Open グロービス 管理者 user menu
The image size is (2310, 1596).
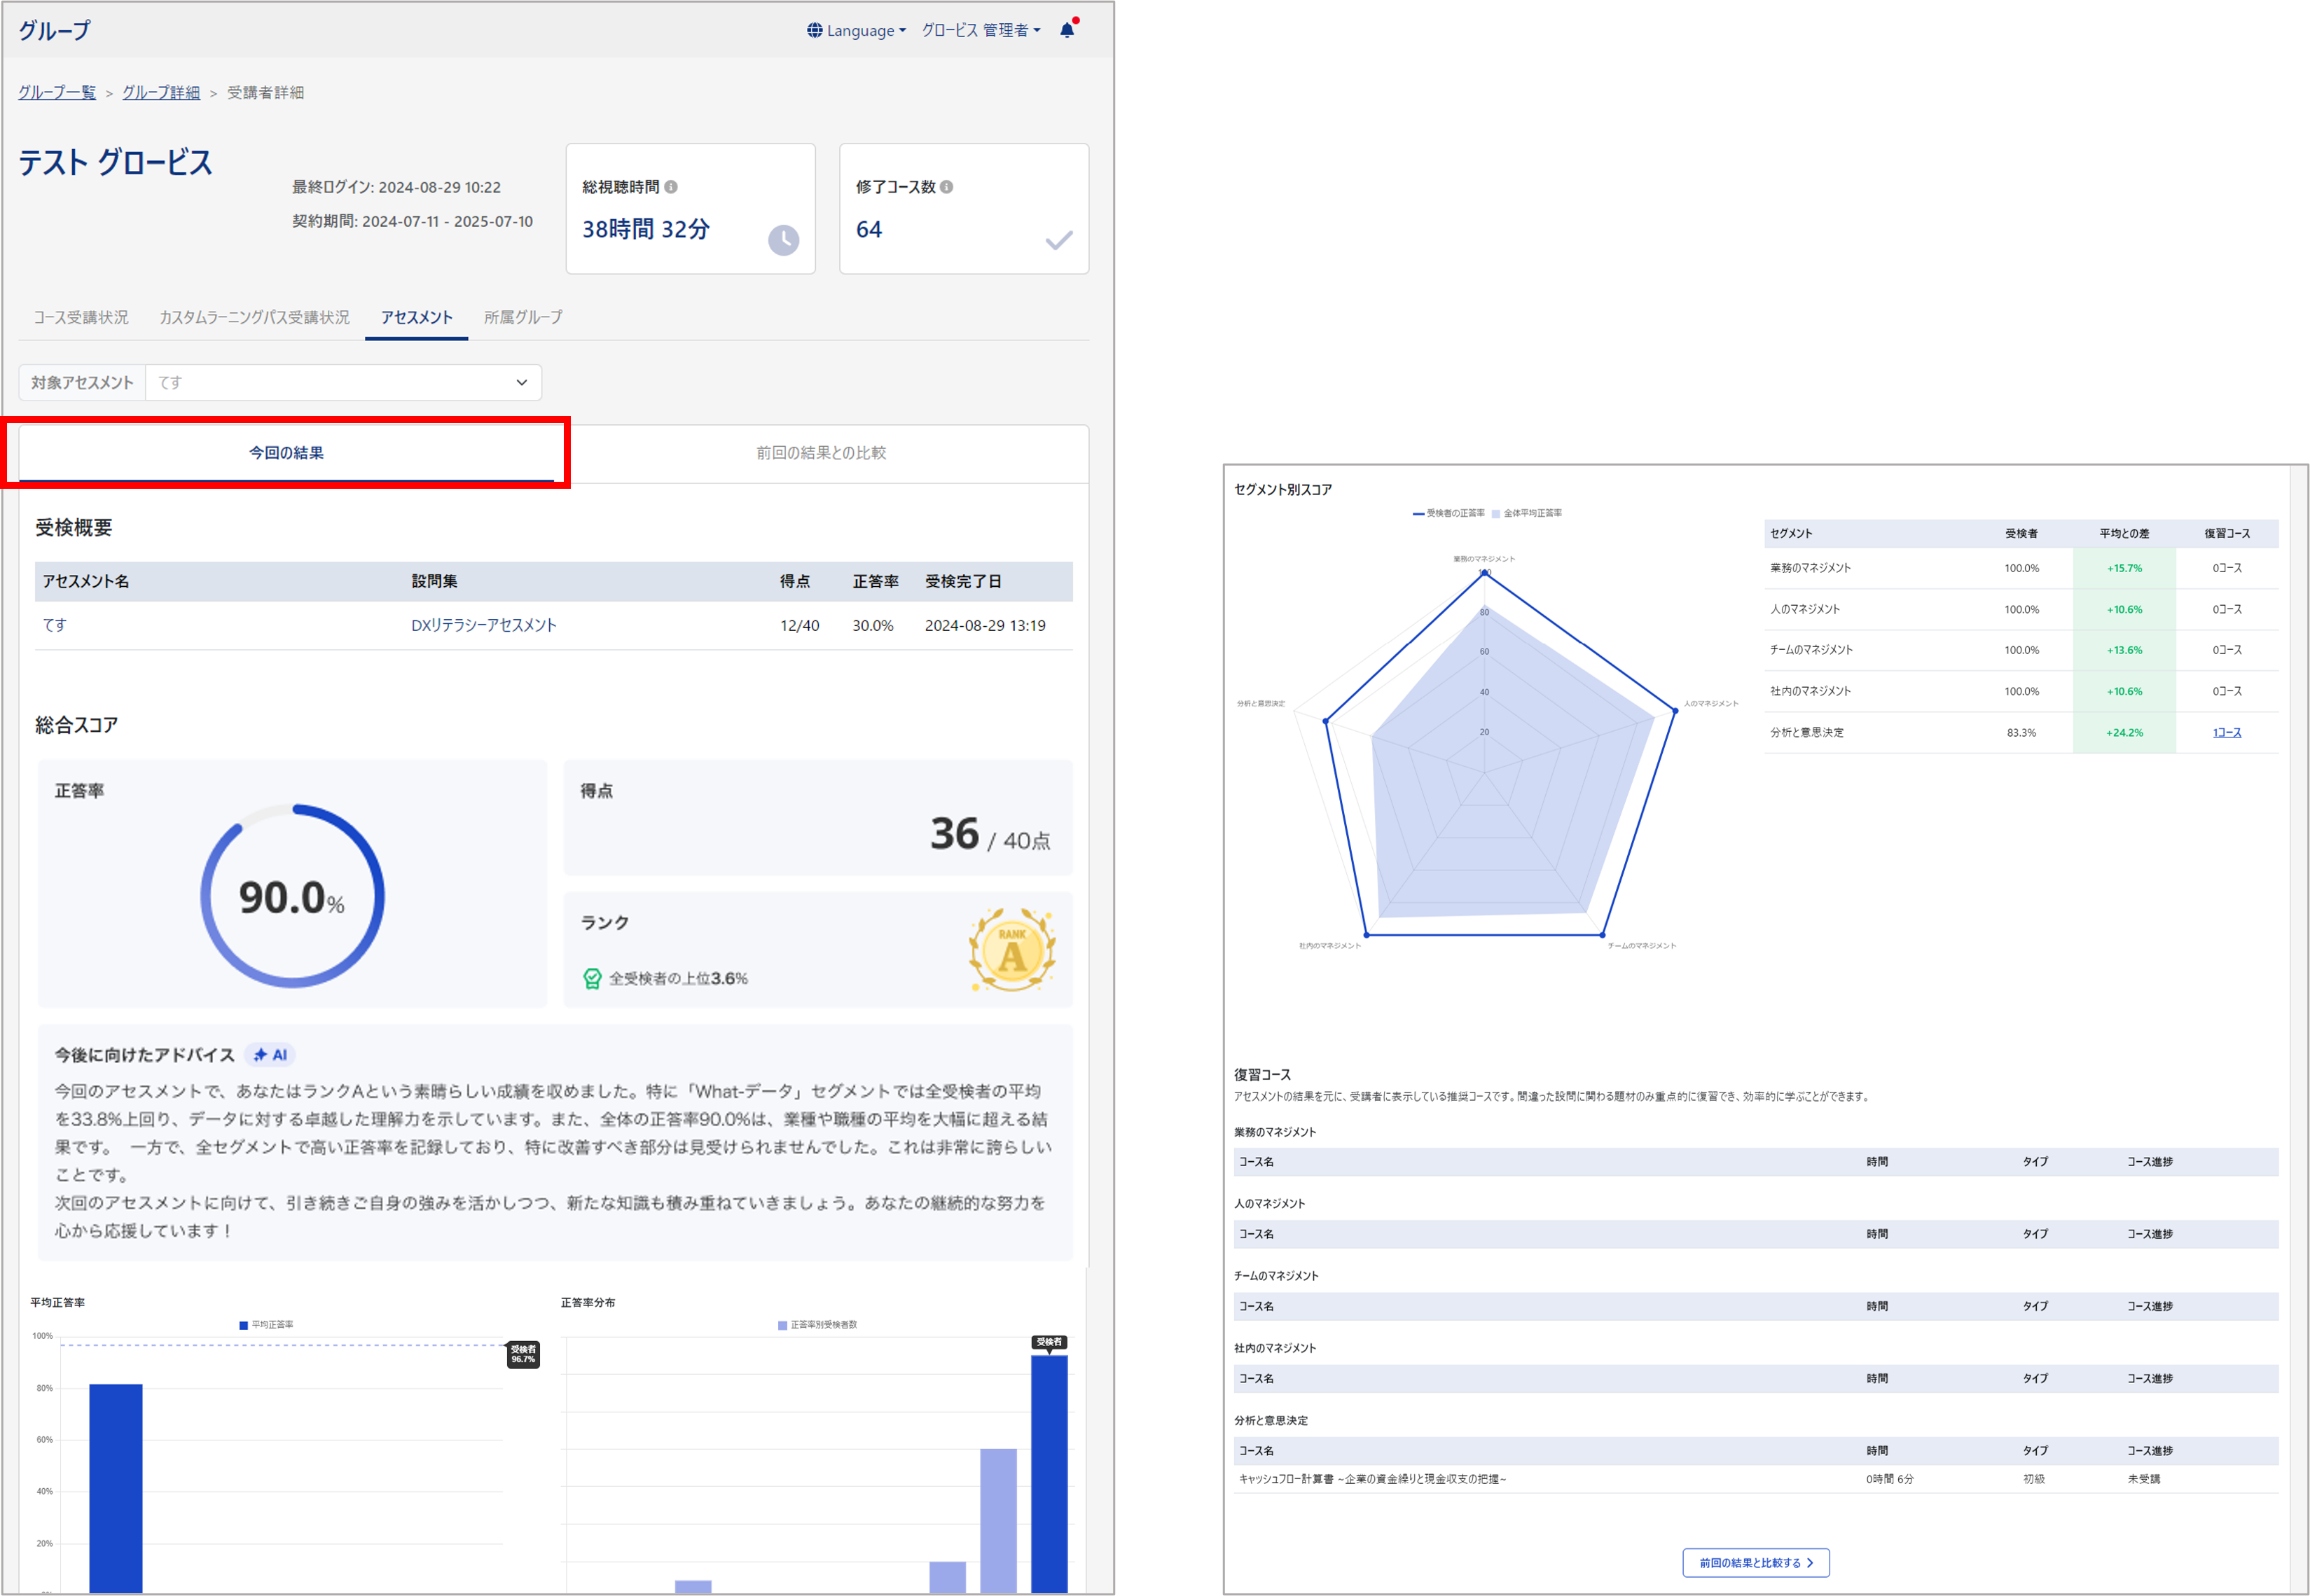pyautogui.click(x=981, y=30)
